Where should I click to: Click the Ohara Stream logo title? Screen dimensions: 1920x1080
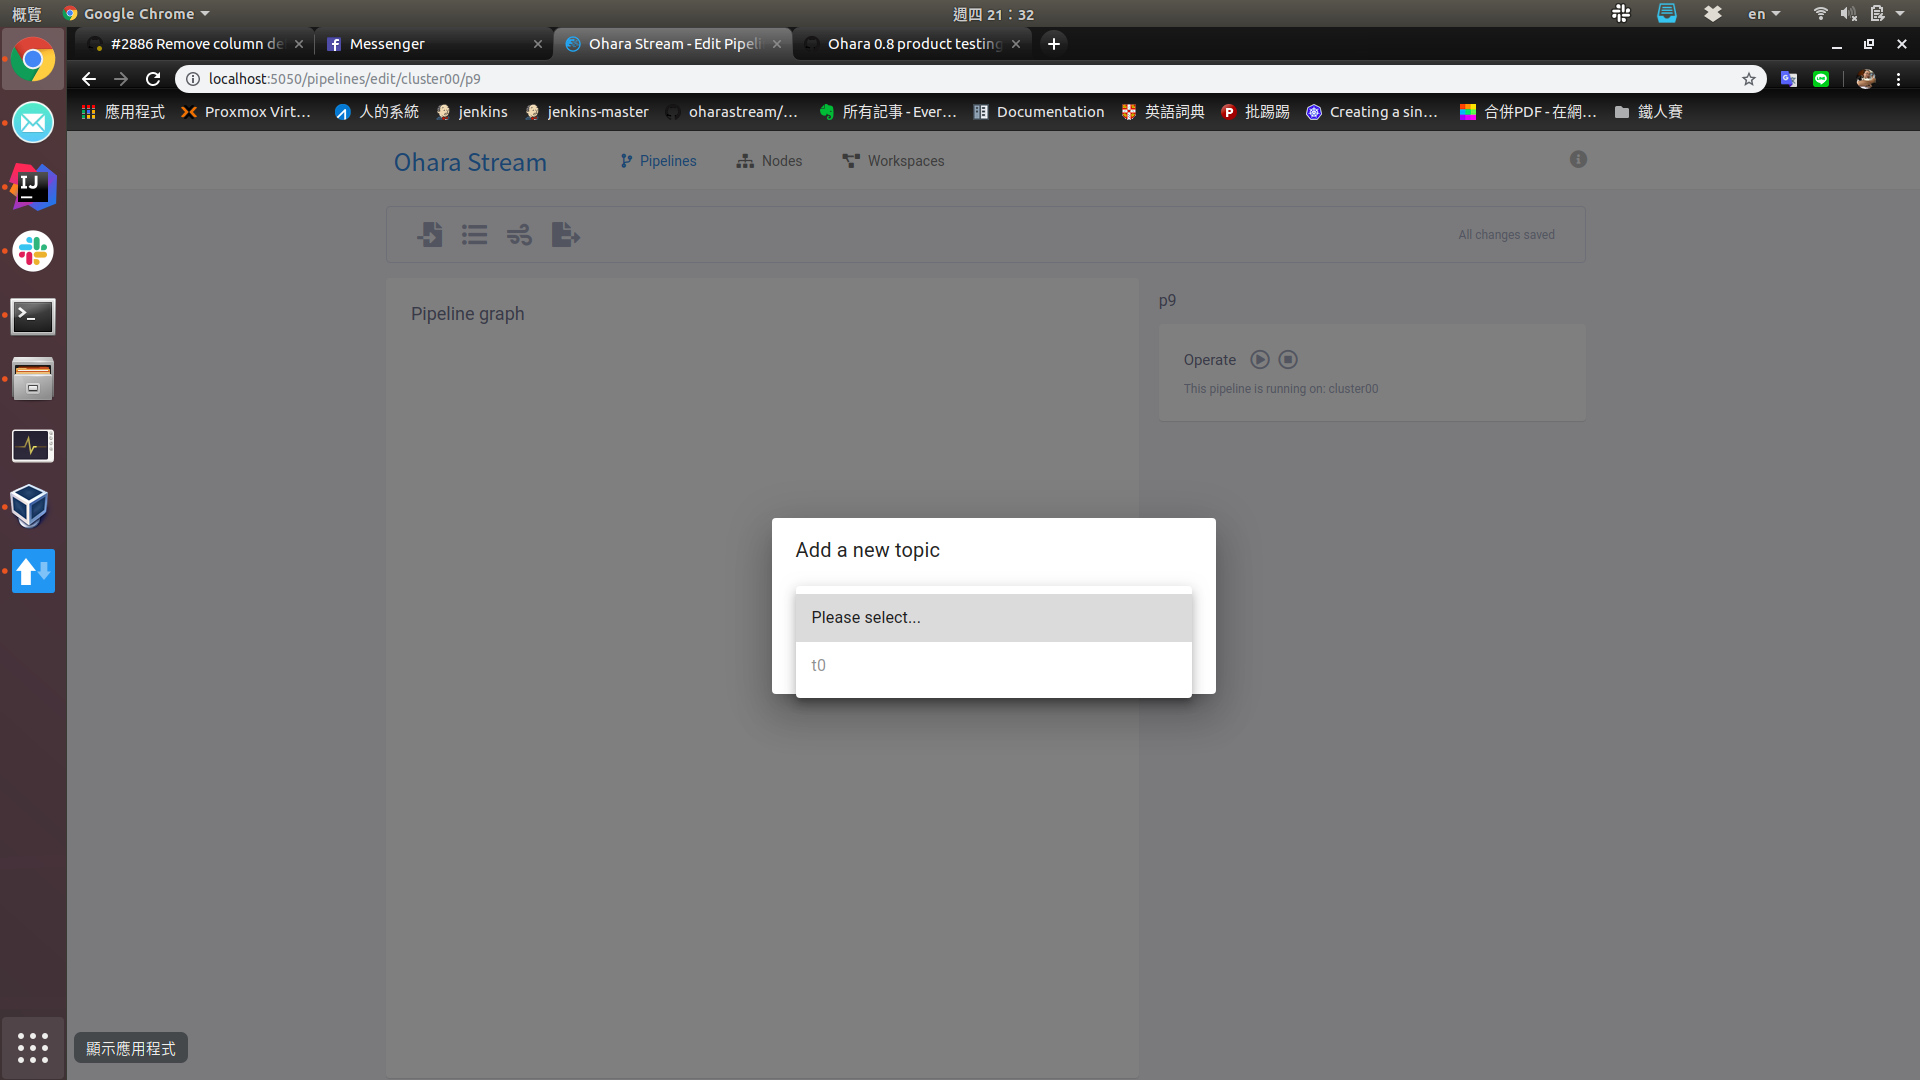point(470,162)
